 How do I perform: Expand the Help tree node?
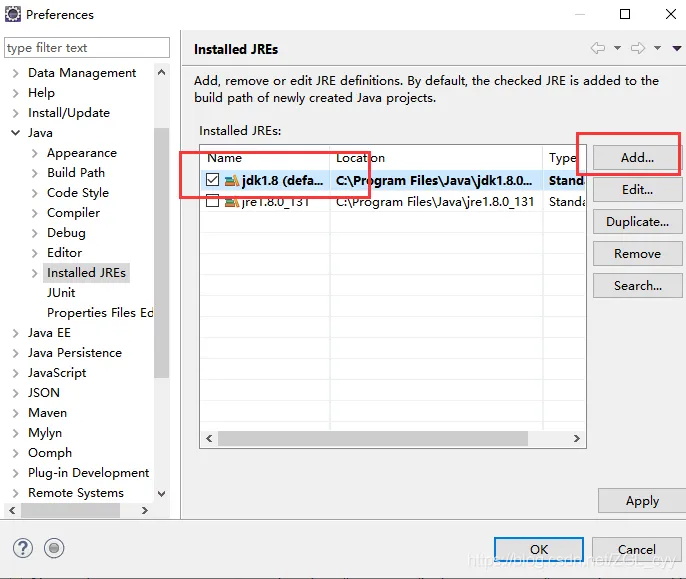16,93
